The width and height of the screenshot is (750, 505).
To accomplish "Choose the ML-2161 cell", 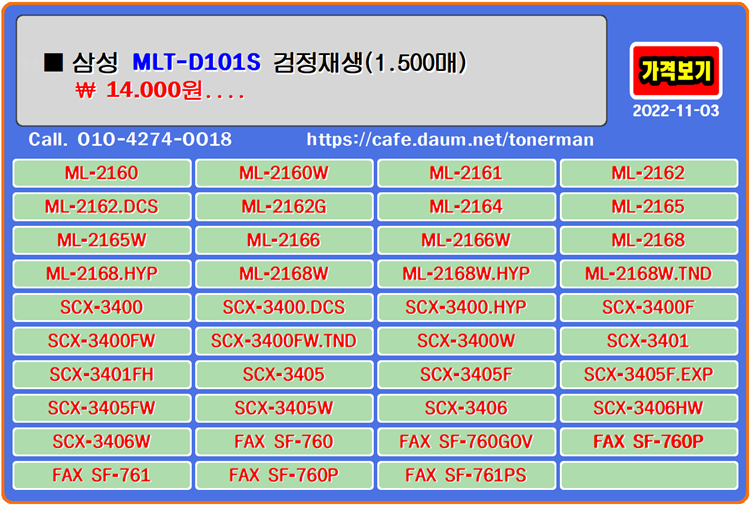I will click(466, 173).
